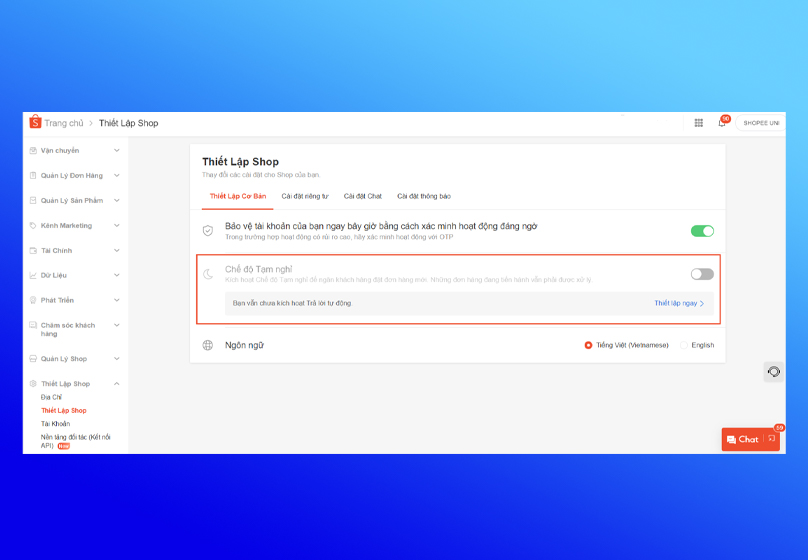The image size is (808, 560).
Task: Open the Cài đặt riêng tư tab
Action: 304,196
